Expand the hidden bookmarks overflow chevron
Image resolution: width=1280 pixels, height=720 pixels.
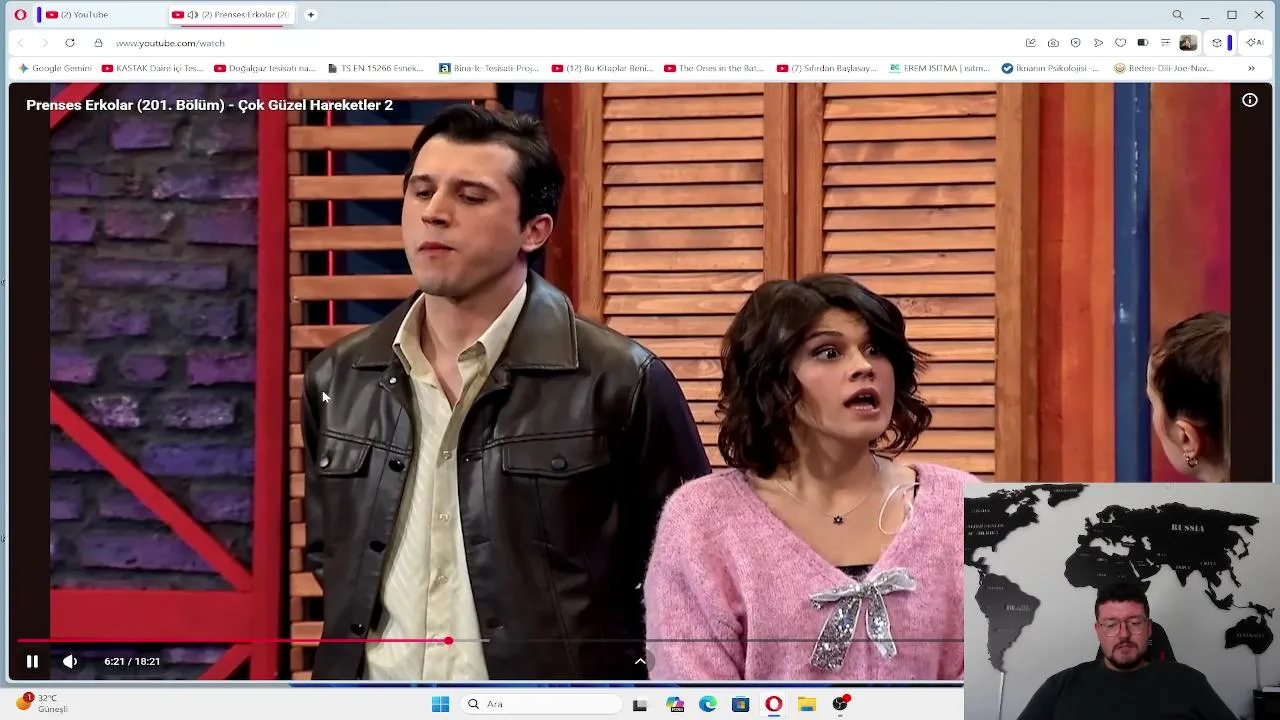tap(1251, 68)
